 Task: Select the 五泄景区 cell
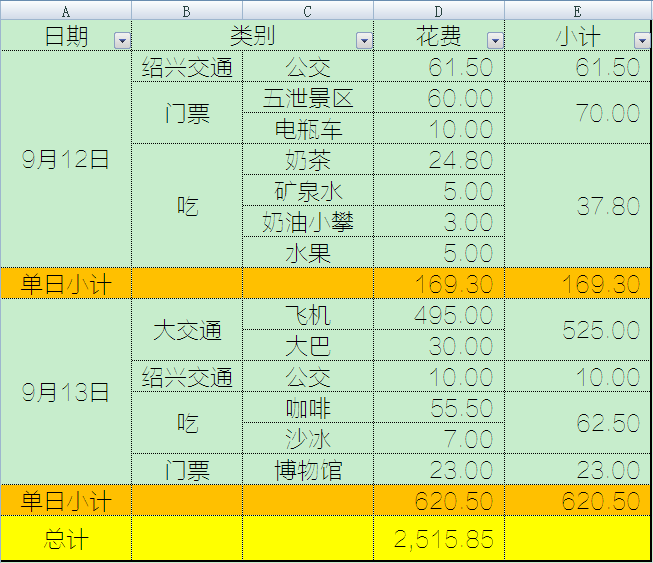pyautogui.click(x=308, y=98)
